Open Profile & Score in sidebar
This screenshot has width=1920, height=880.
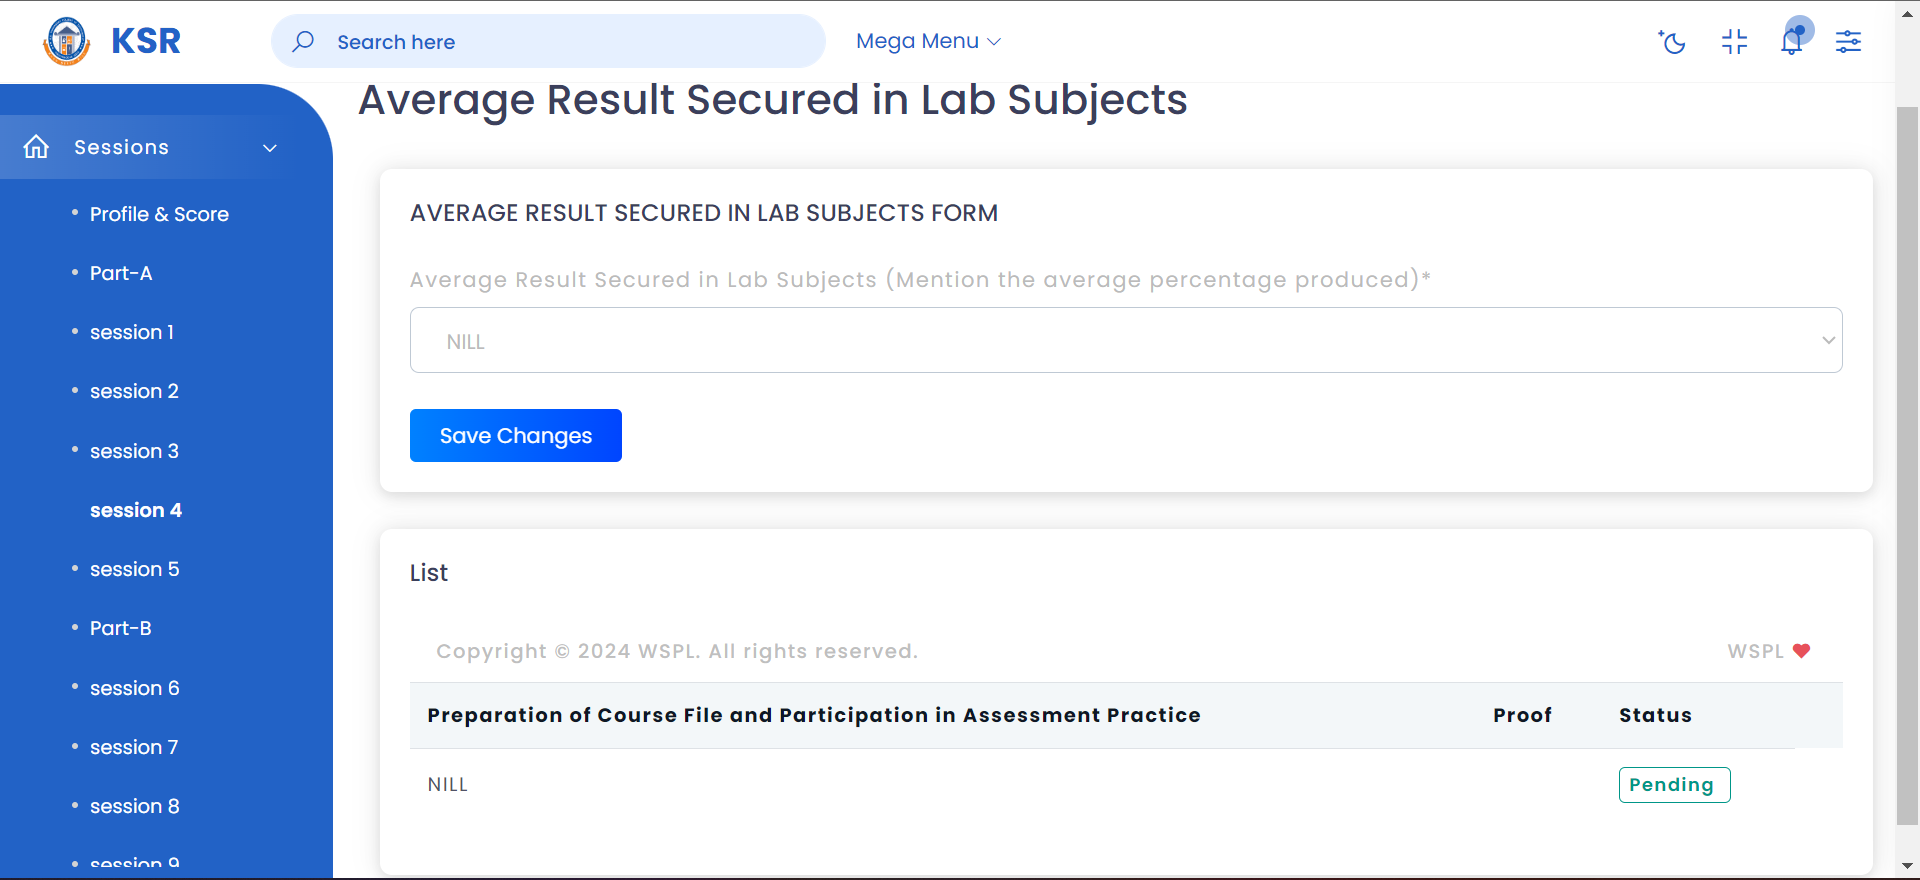(x=159, y=214)
